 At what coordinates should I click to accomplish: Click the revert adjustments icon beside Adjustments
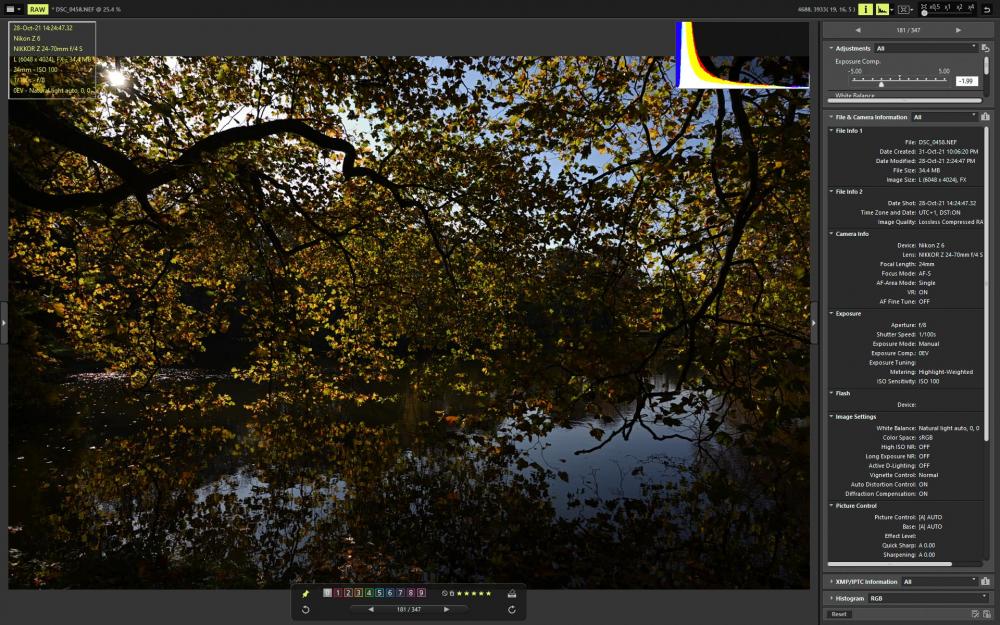coord(985,48)
